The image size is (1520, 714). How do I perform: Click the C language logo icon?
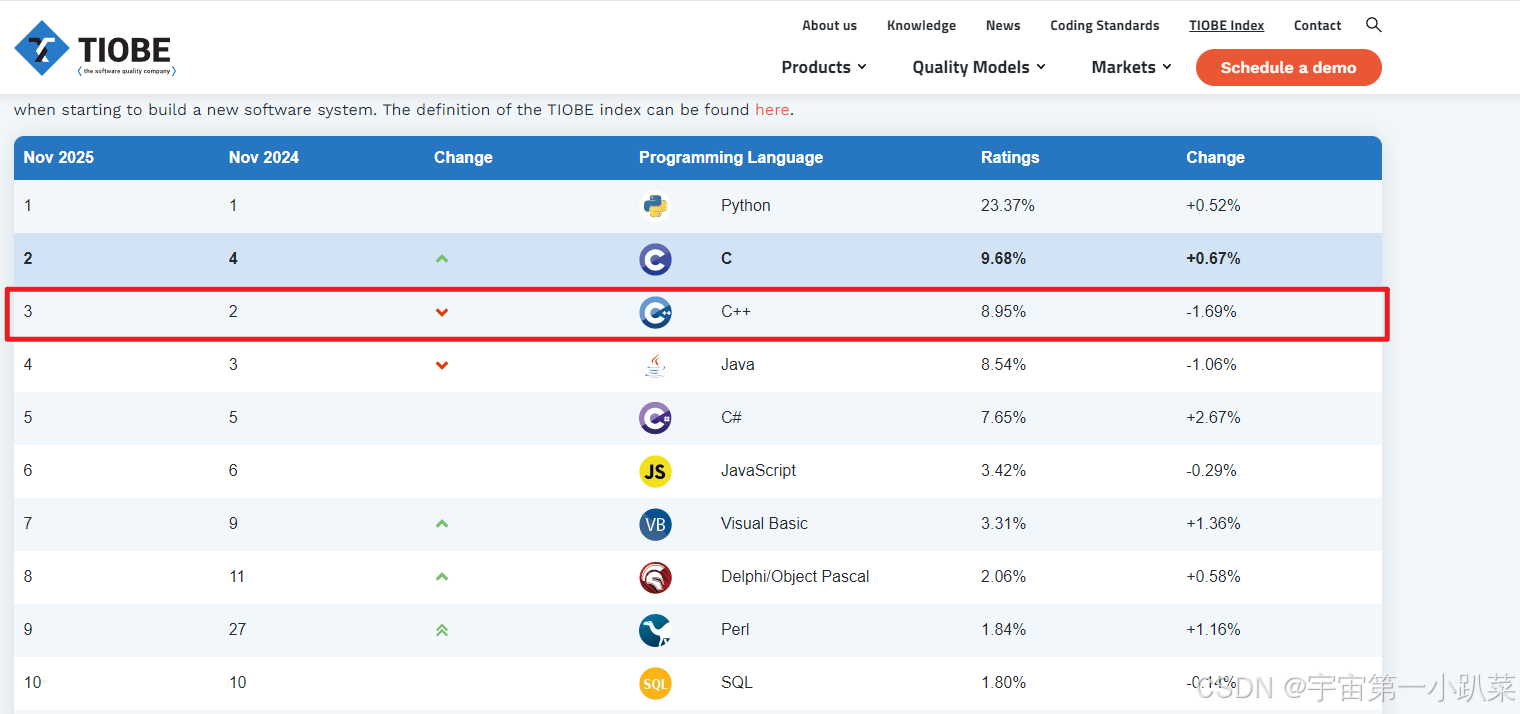(x=655, y=259)
